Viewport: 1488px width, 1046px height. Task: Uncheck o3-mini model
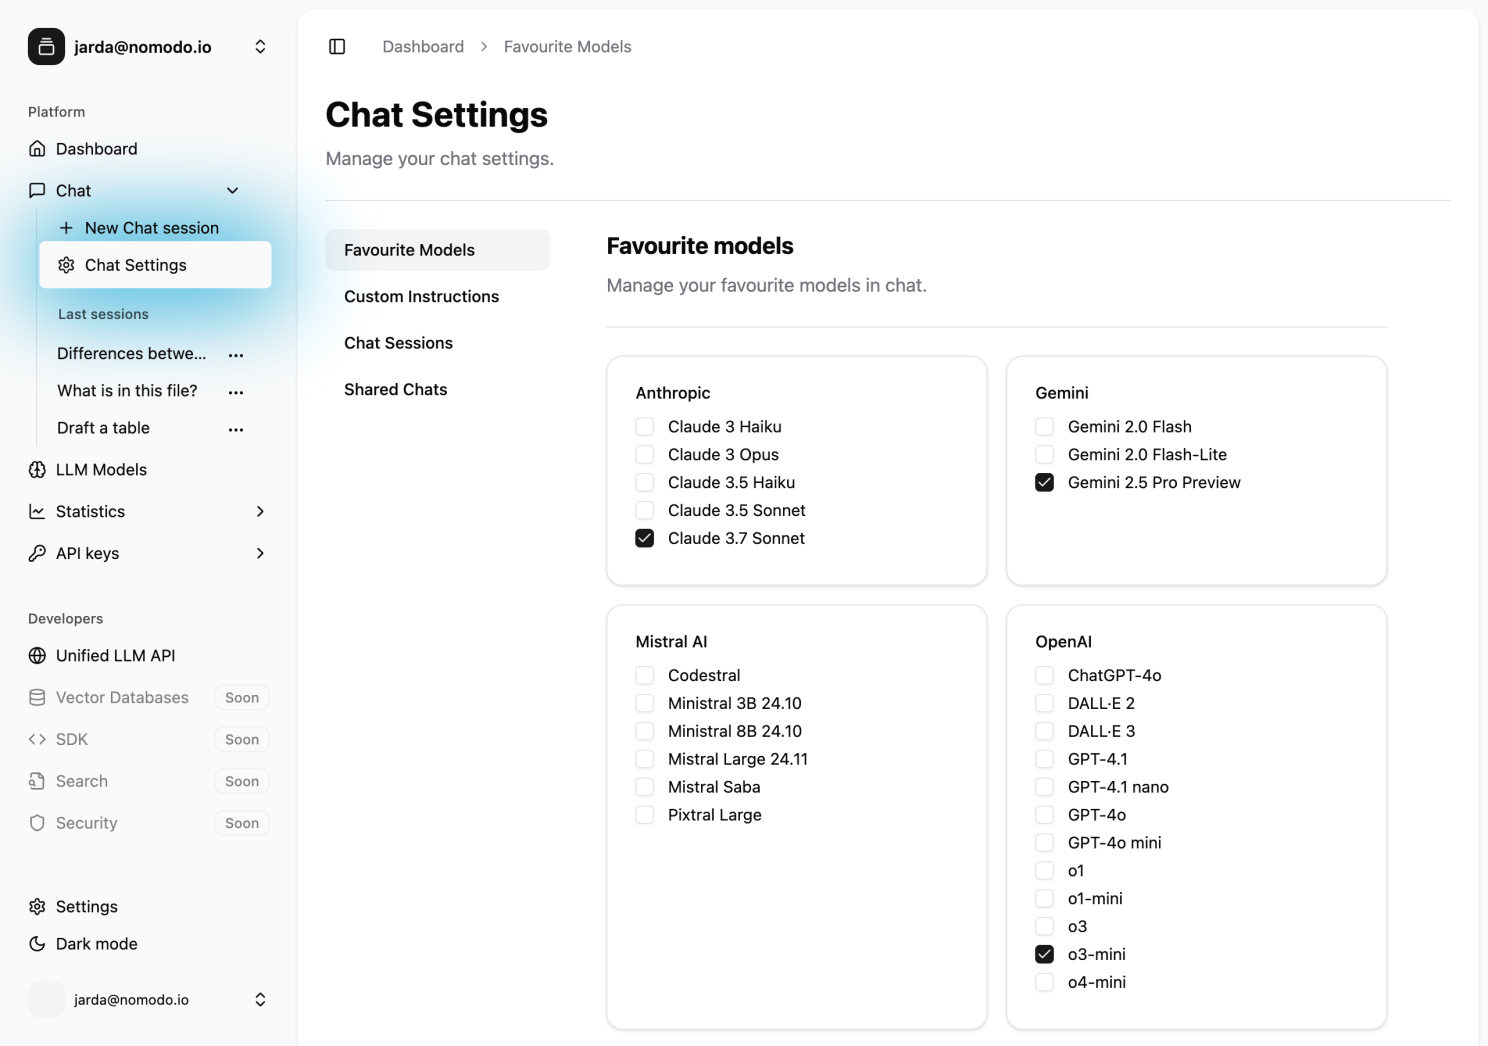(1045, 954)
